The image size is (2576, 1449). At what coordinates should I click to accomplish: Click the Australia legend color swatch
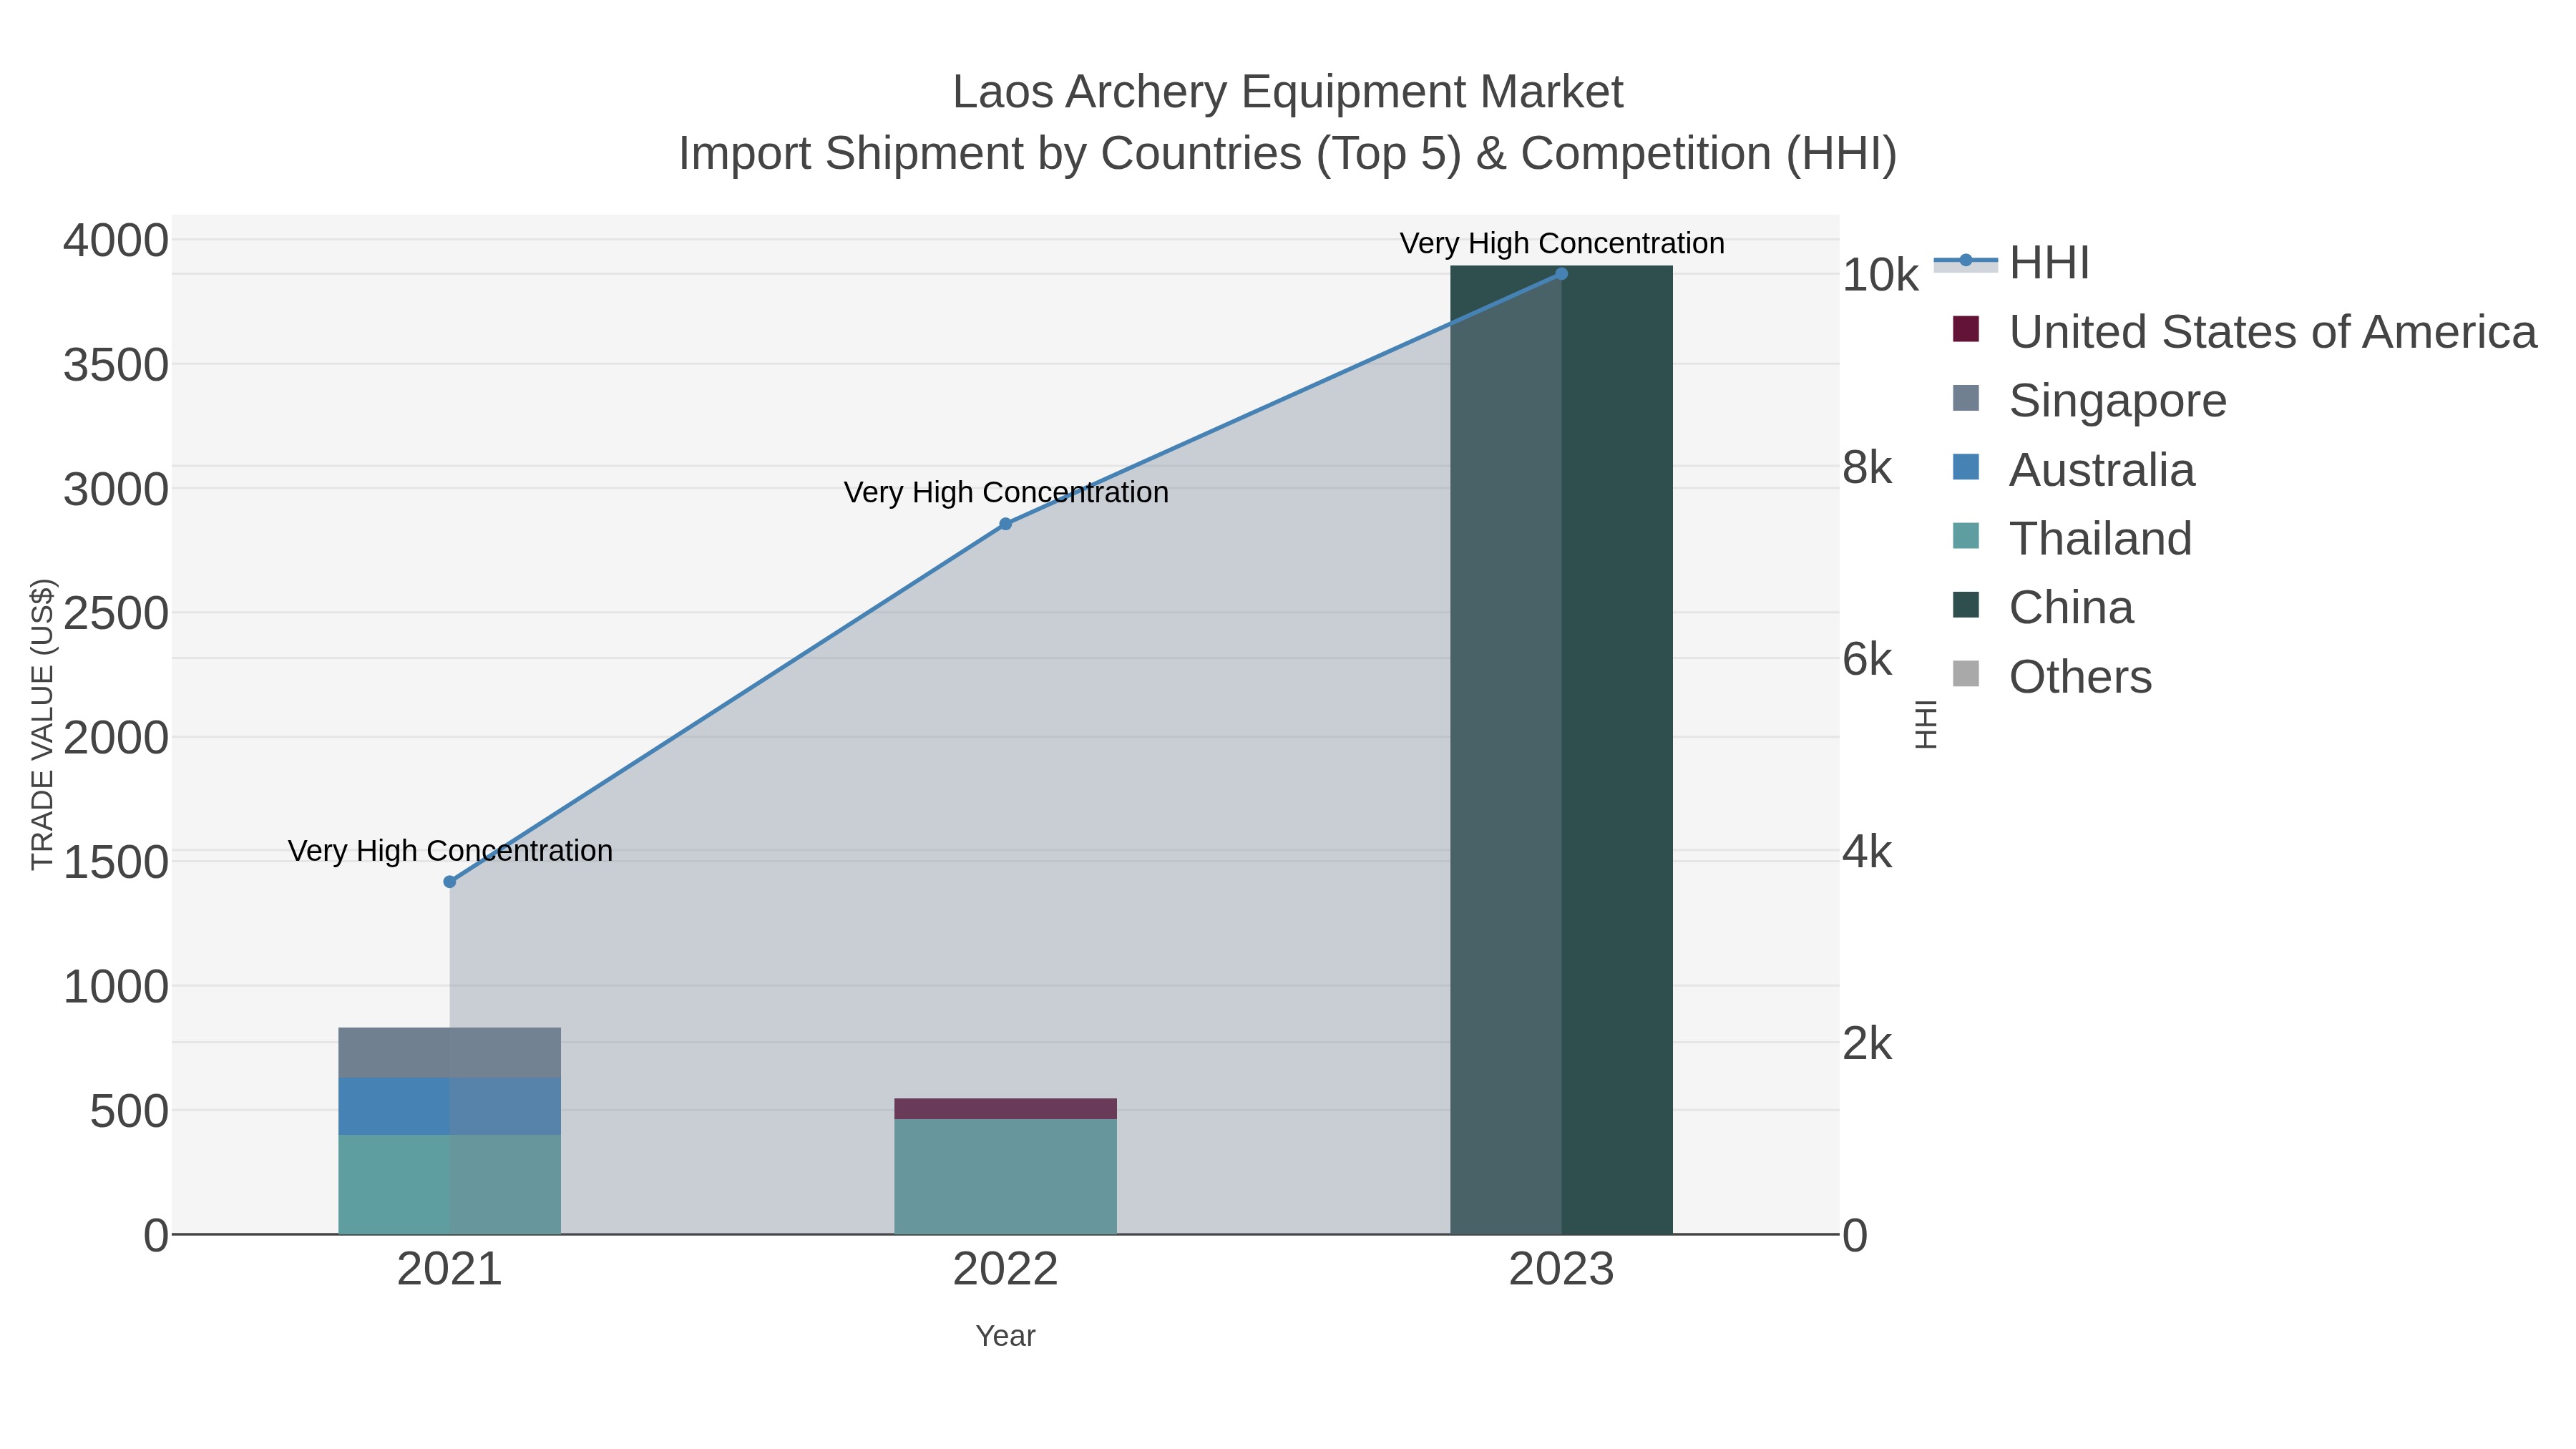point(1966,467)
